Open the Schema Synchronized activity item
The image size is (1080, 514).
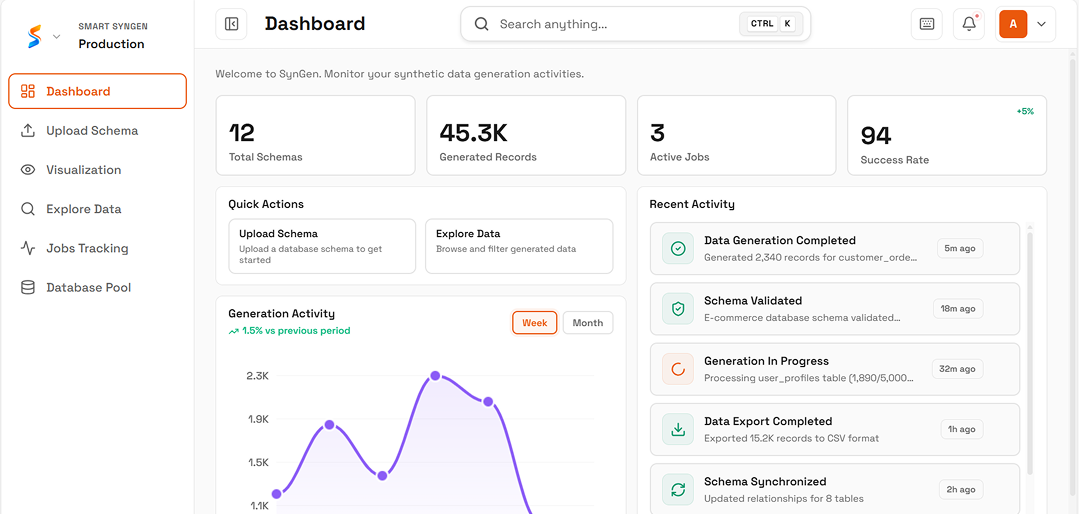pos(835,489)
